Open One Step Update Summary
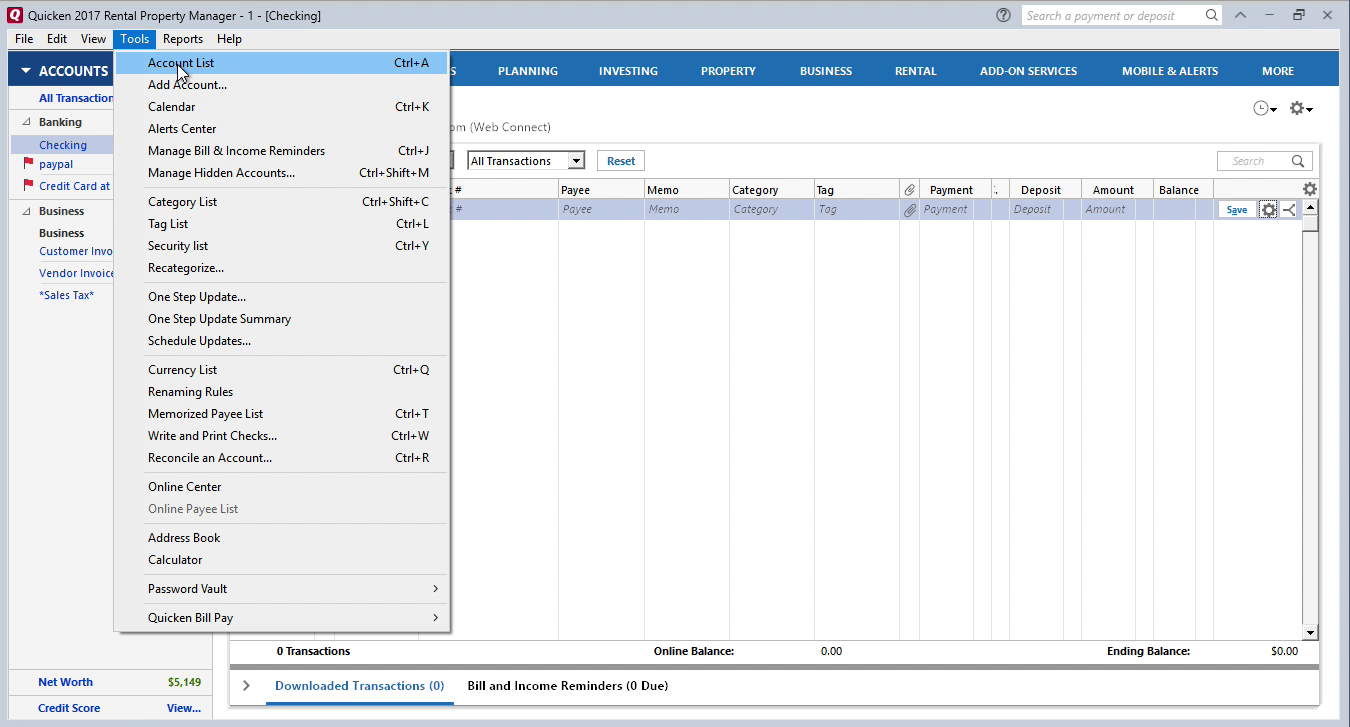 click(x=281, y=319)
